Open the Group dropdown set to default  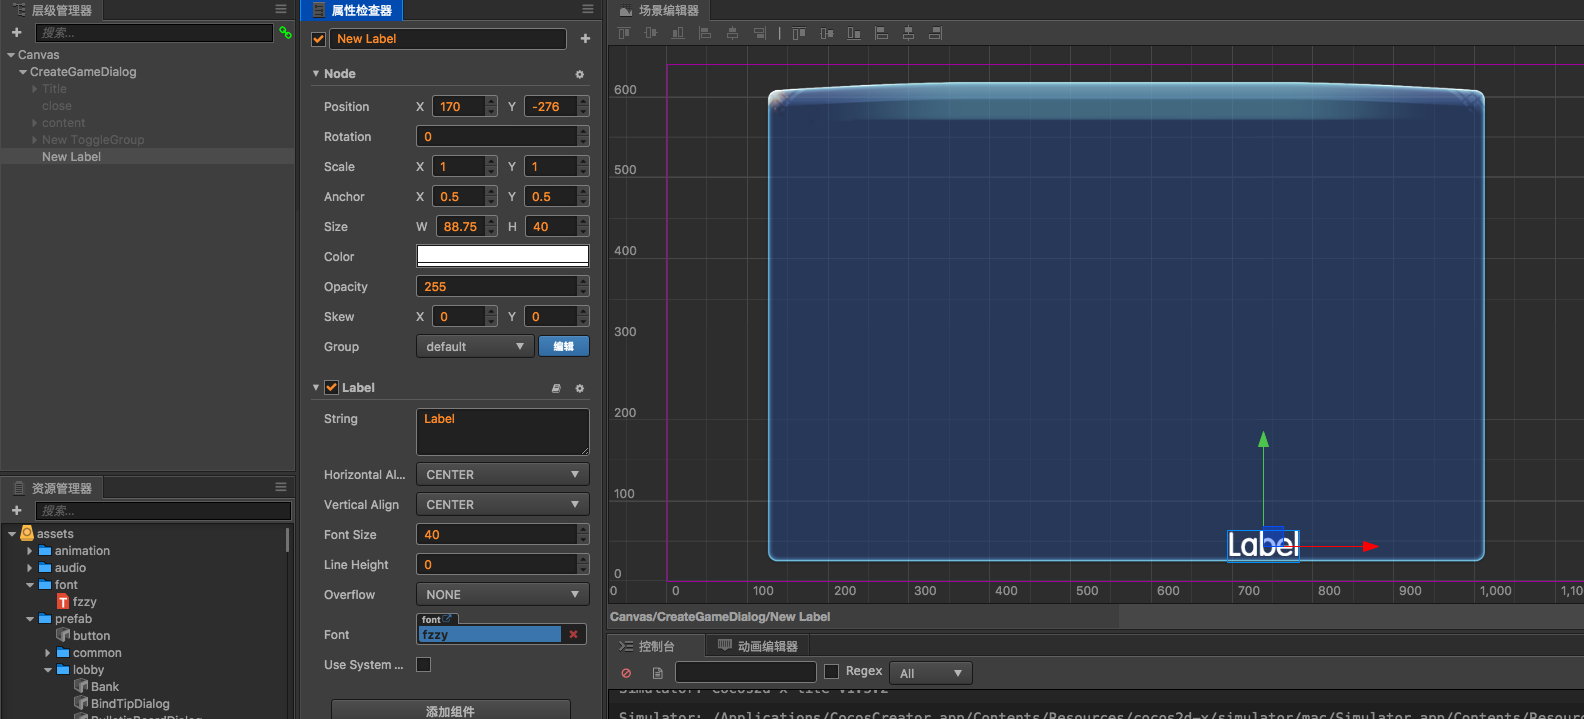475,347
